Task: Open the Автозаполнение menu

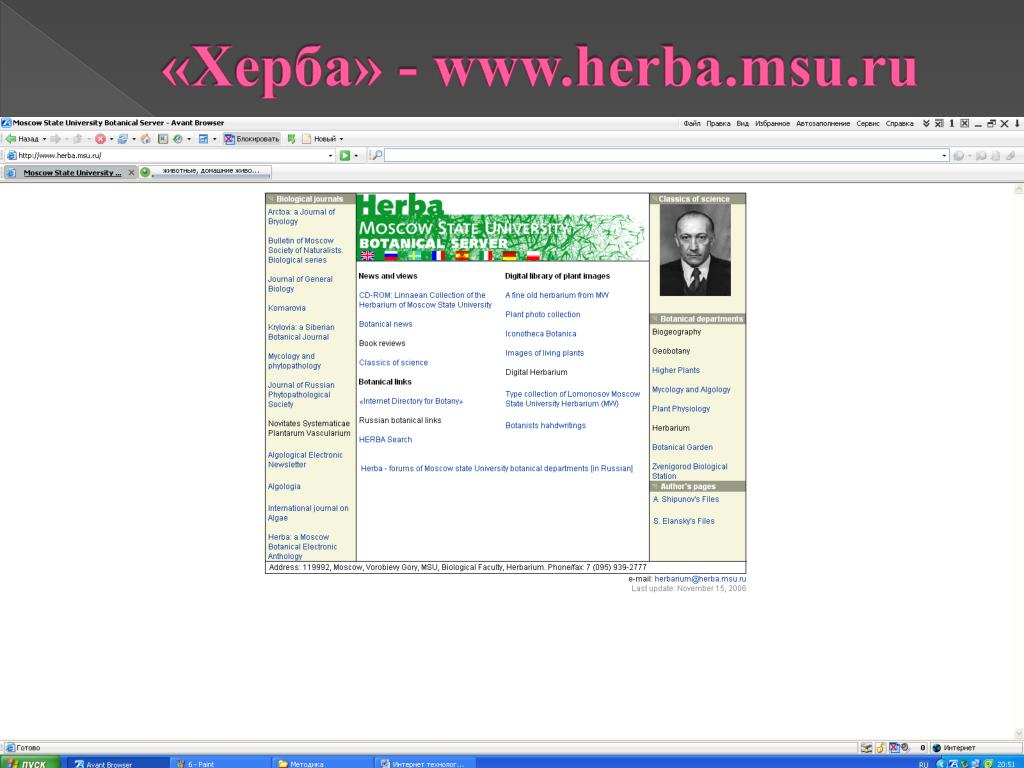Action: tap(823, 123)
